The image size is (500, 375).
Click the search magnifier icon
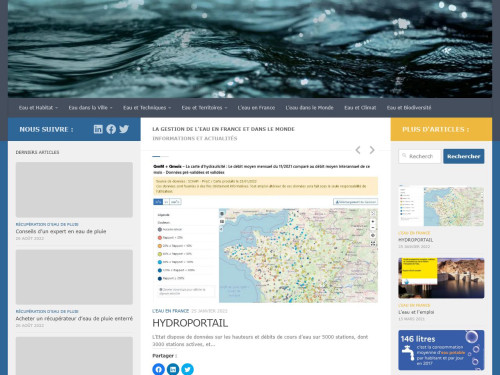point(404,156)
